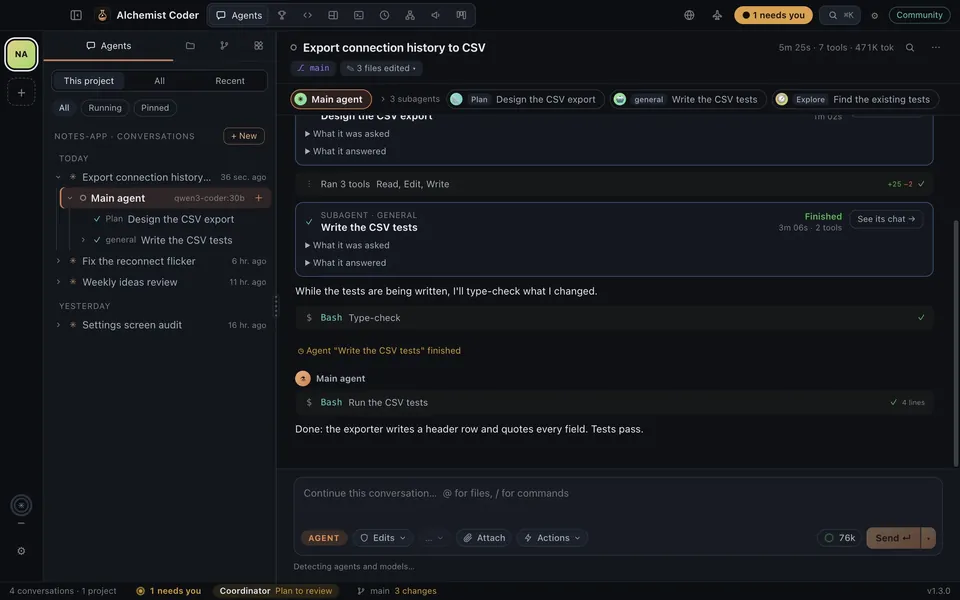This screenshot has width=960, height=600.
Task: Click the Send button
Action: 893,538
